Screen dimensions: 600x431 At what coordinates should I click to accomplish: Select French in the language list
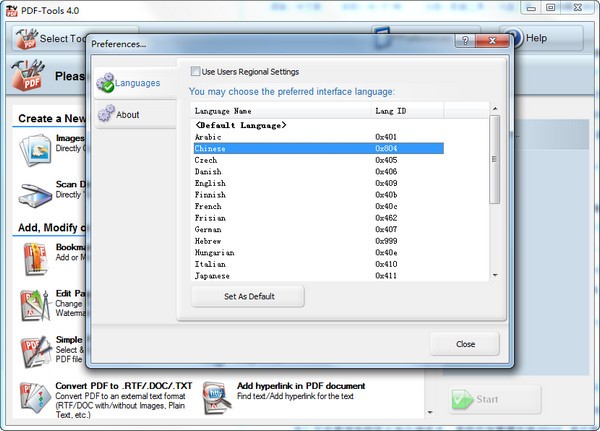pos(319,206)
